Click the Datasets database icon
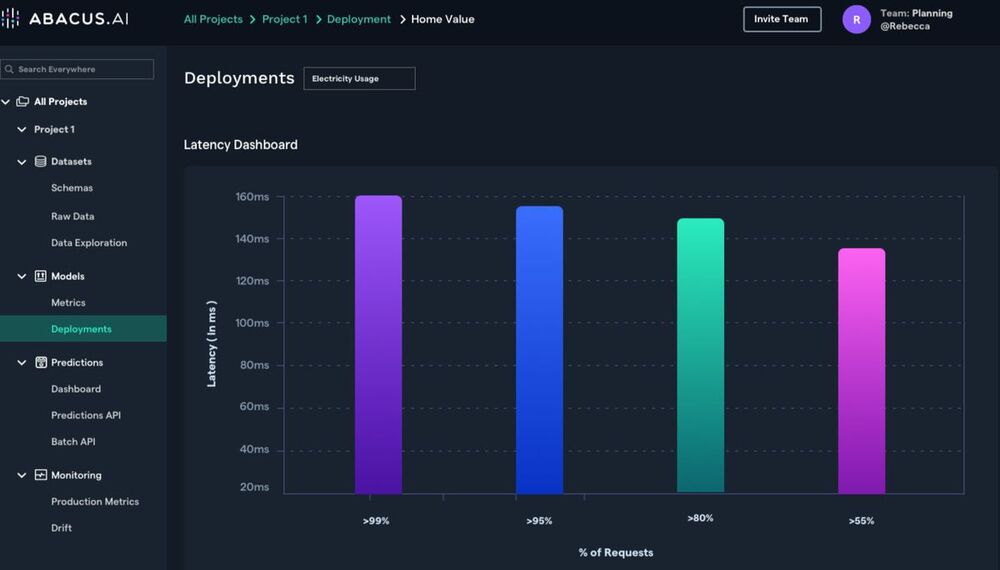1000x570 pixels. [x=41, y=161]
